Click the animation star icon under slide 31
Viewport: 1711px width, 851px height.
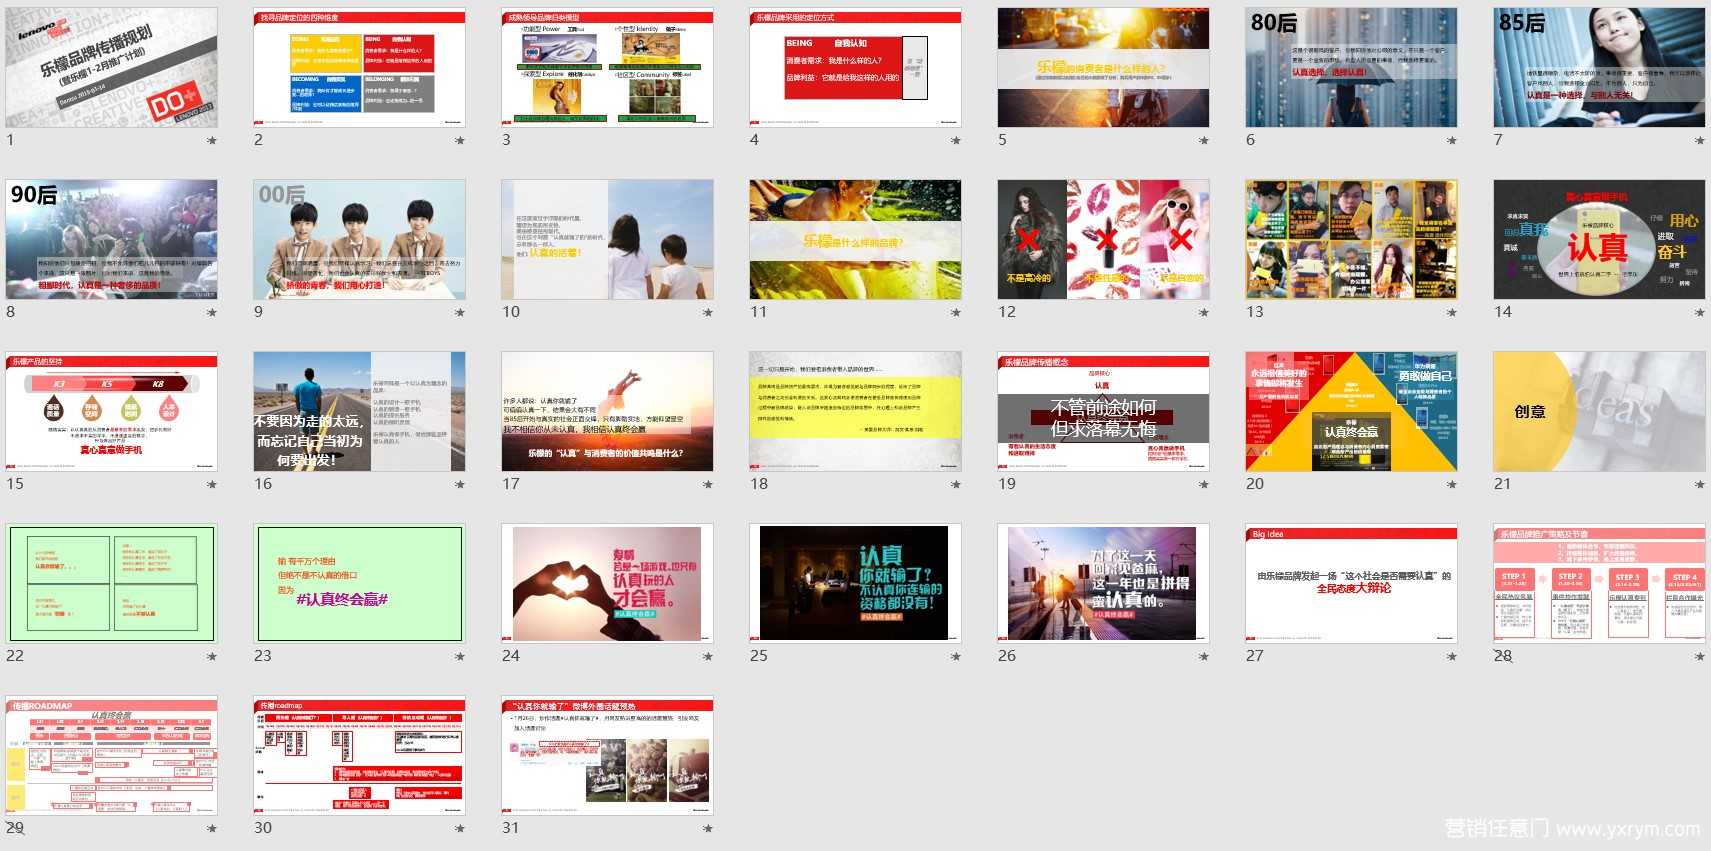click(x=708, y=829)
